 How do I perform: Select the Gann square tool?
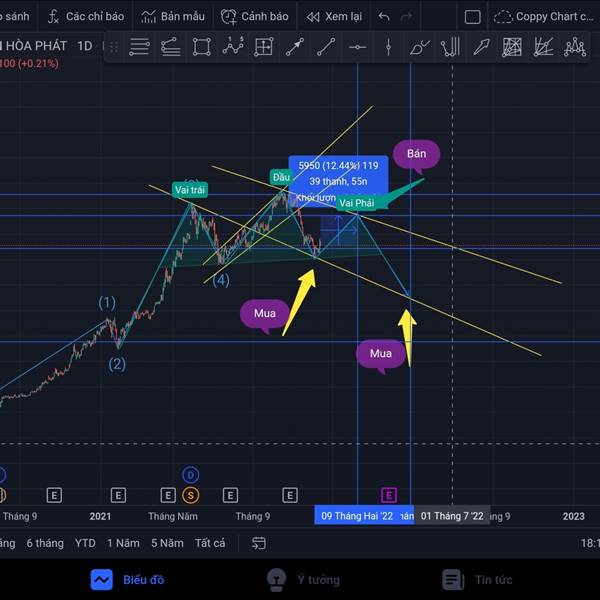point(512,47)
